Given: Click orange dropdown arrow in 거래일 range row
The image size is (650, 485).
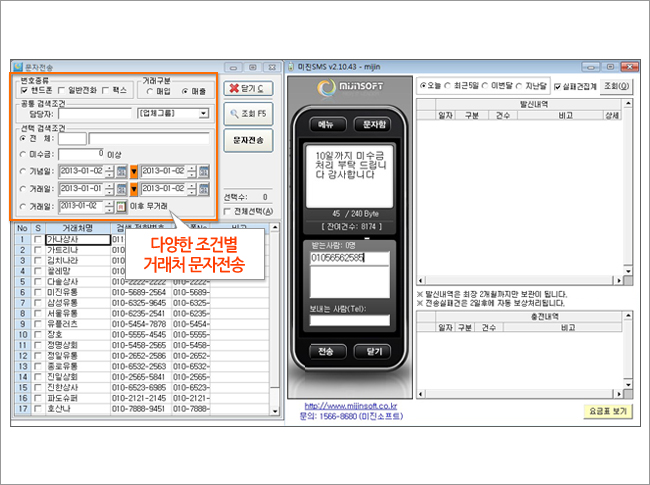Looking at the screenshot, I should (x=135, y=188).
